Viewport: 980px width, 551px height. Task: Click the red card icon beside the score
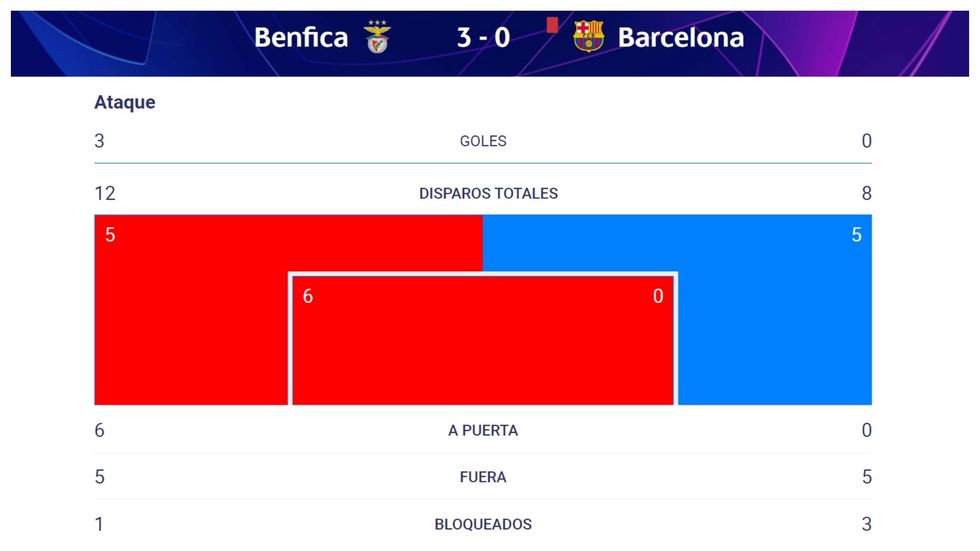[552, 24]
